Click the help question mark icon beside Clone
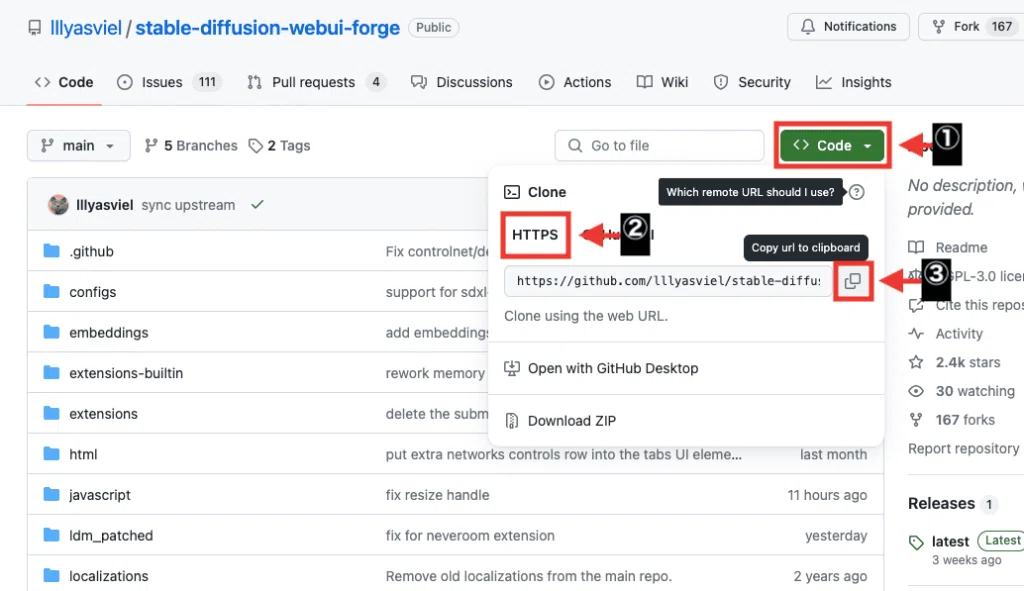Image resolution: width=1024 pixels, height=591 pixels. coord(856,192)
